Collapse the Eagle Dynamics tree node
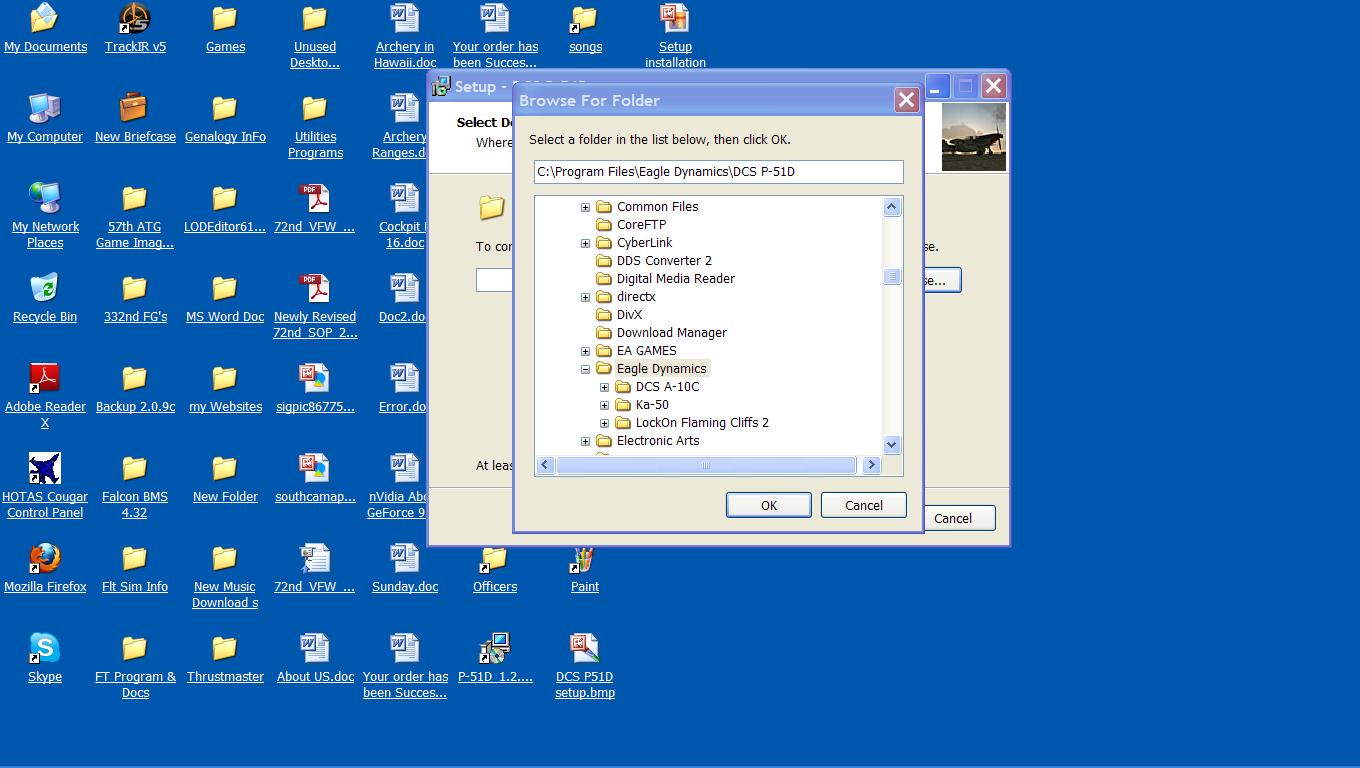 585,369
